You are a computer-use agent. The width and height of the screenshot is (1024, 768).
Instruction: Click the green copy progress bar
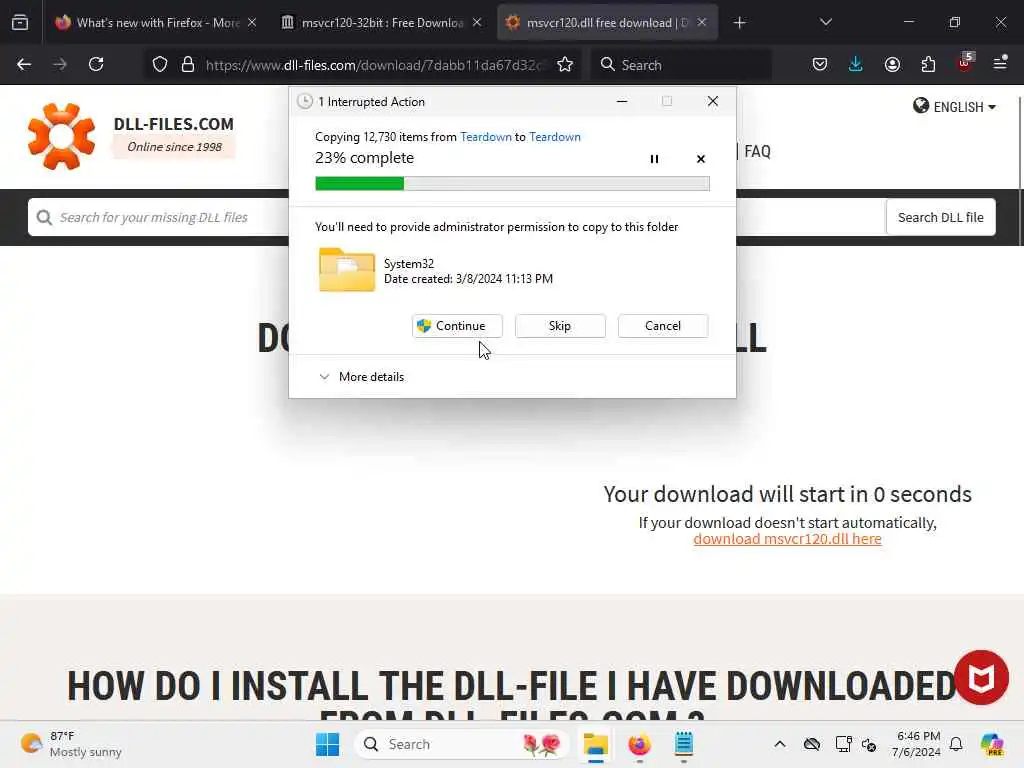pos(512,184)
